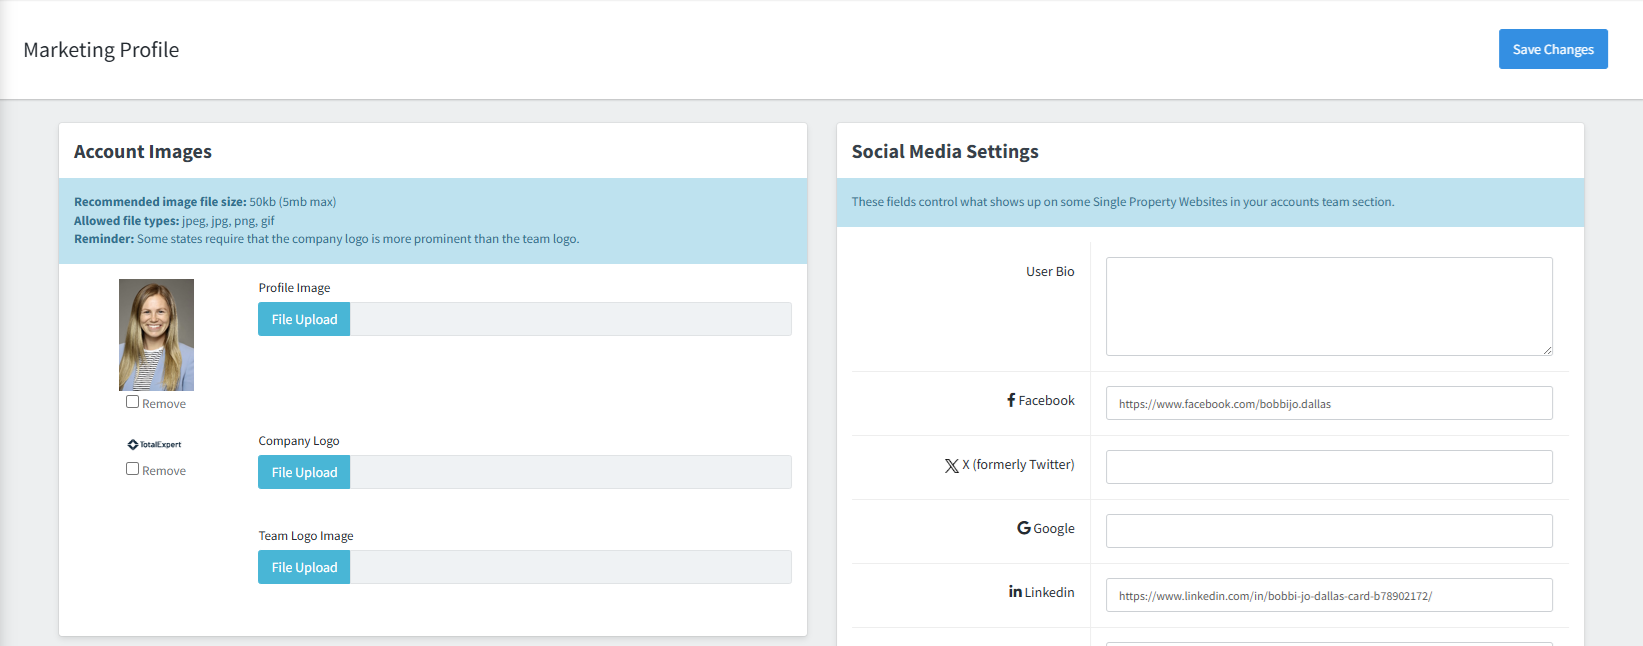
Task: Click the Profile Image file path field
Action: [571, 319]
